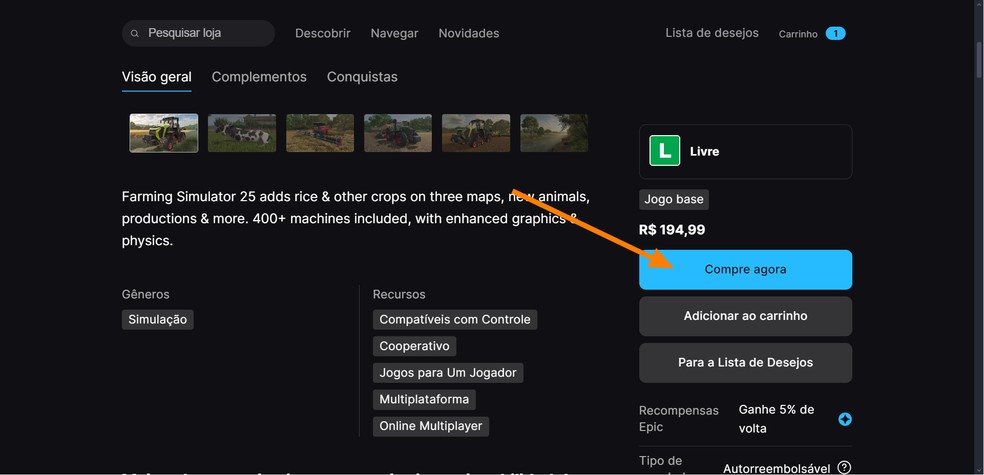Open the Descobrir menu
984x475 pixels.
[323, 33]
